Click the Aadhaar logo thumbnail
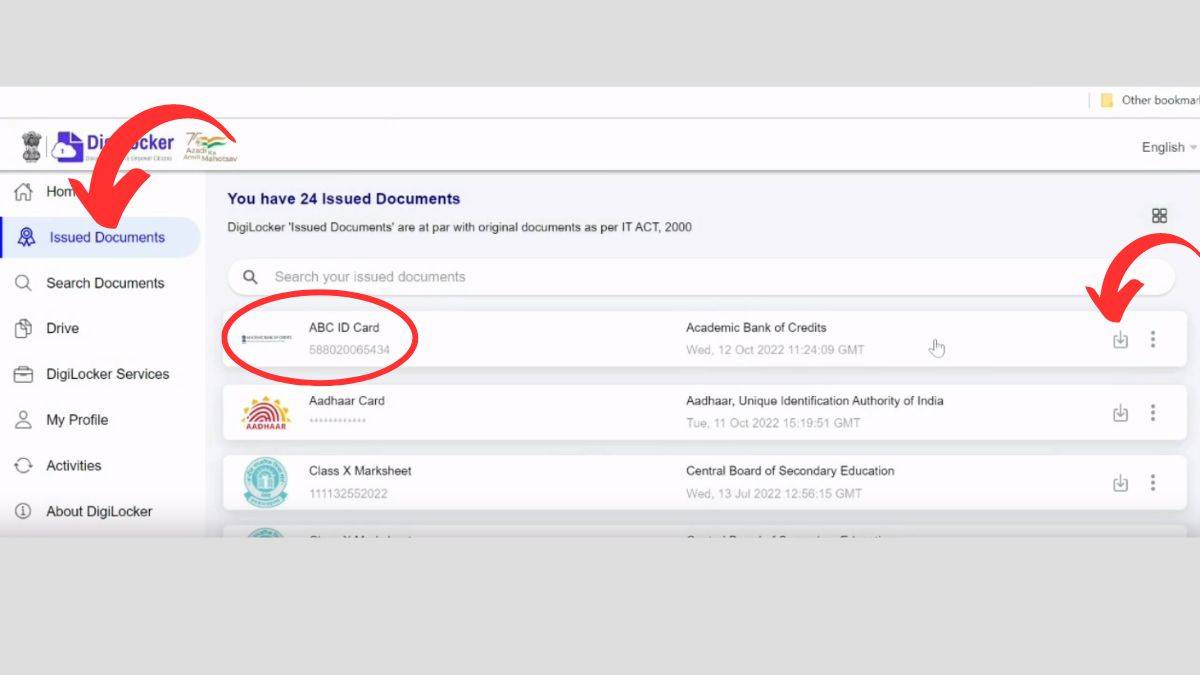This screenshot has height=675, width=1200. pyautogui.click(x=265, y=413)
